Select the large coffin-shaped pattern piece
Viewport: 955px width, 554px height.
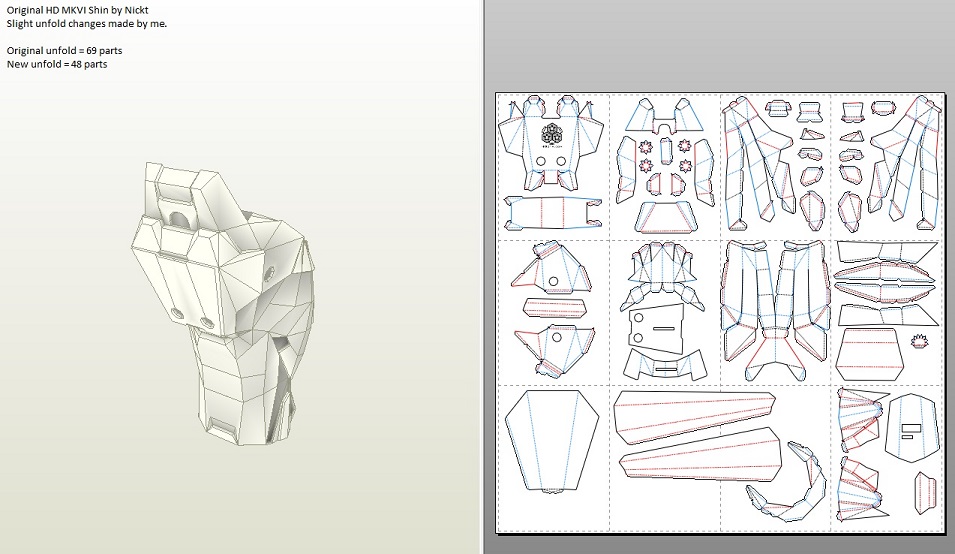[x=552, y=441]
